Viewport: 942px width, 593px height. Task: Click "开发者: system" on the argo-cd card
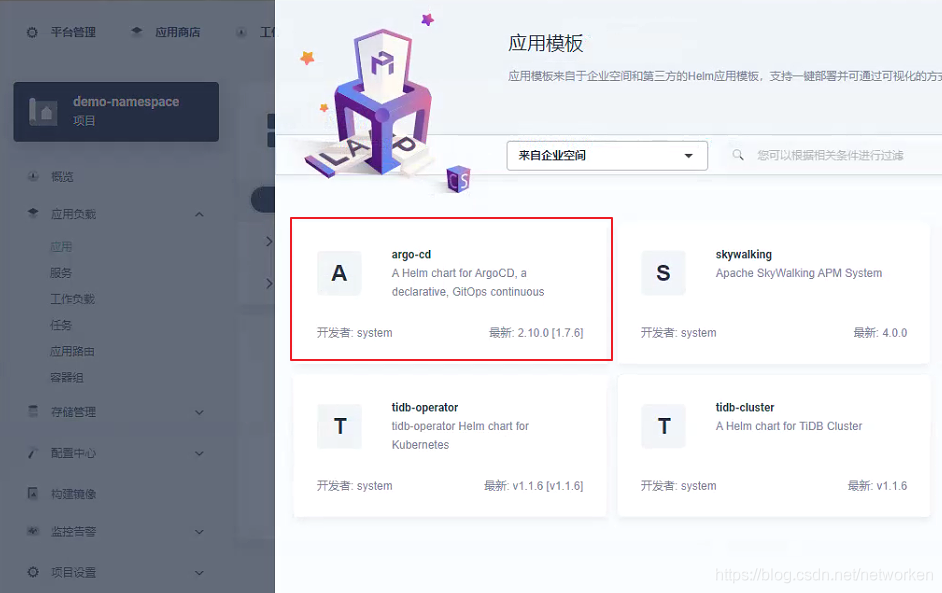pos(354,333)
